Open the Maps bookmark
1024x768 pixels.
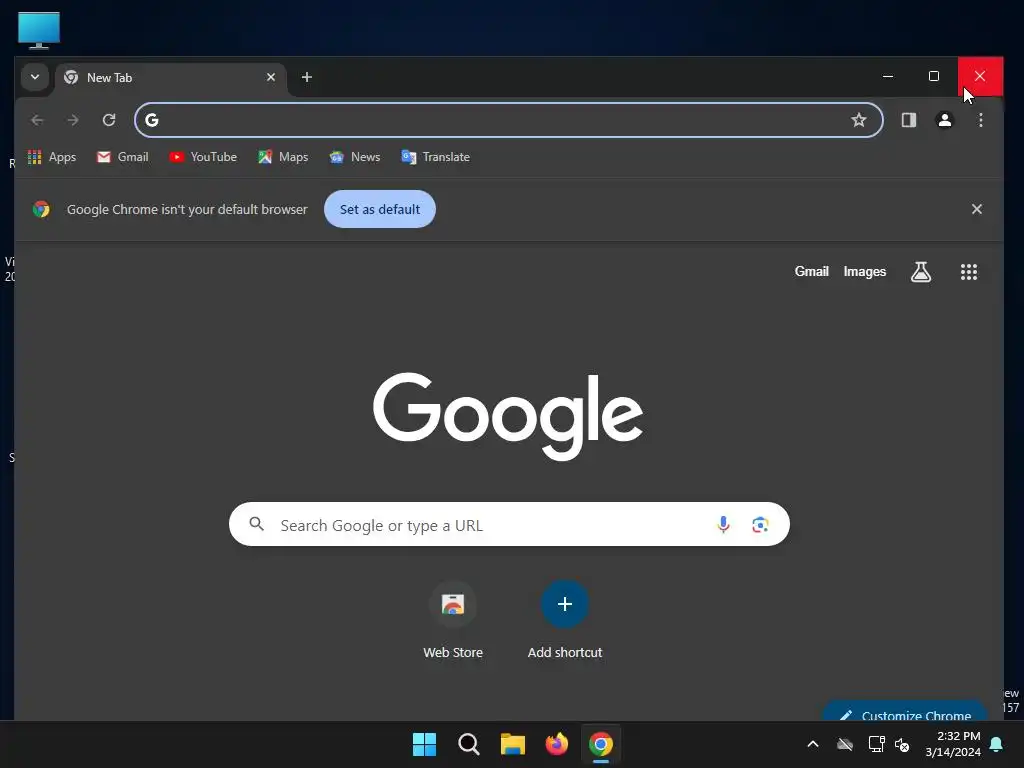[283, 157]
